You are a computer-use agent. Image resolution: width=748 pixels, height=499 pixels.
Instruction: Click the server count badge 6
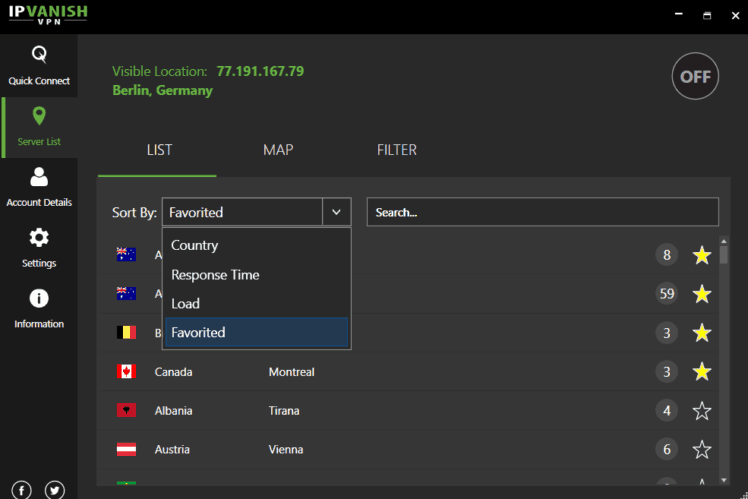(x=667, y=449)
